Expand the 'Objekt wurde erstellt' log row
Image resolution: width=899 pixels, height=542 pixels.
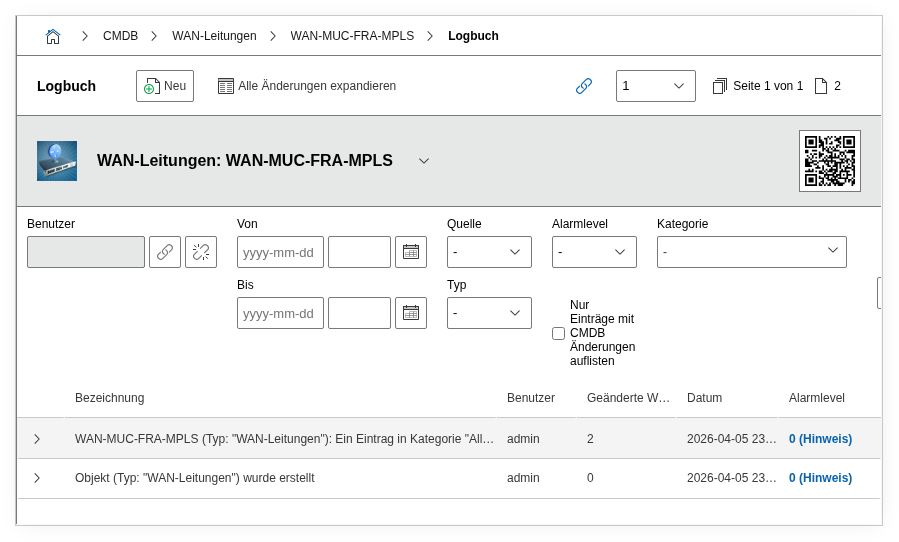point(37,478)
